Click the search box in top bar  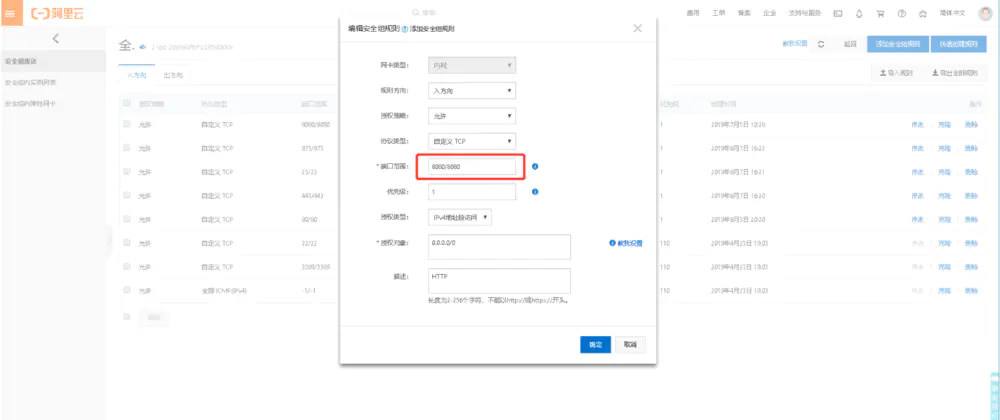point(425,13)
